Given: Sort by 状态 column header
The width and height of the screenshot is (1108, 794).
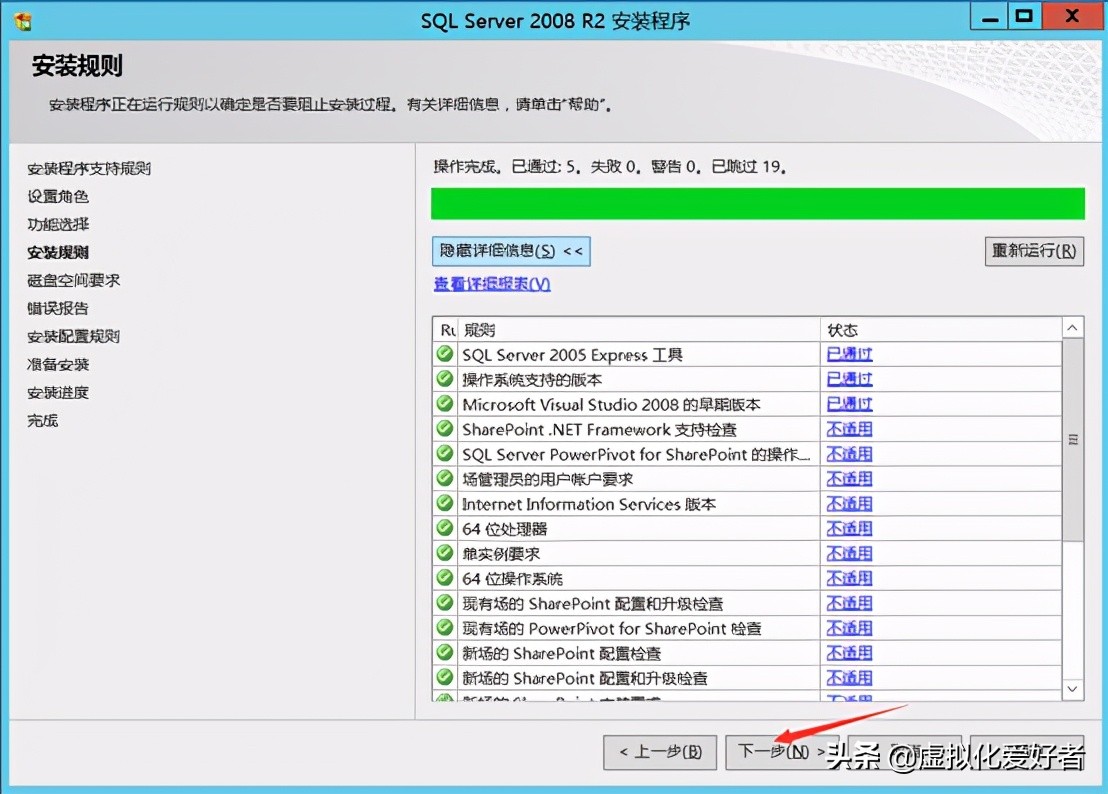Looking at the screenshot, I should coord(941,330).
